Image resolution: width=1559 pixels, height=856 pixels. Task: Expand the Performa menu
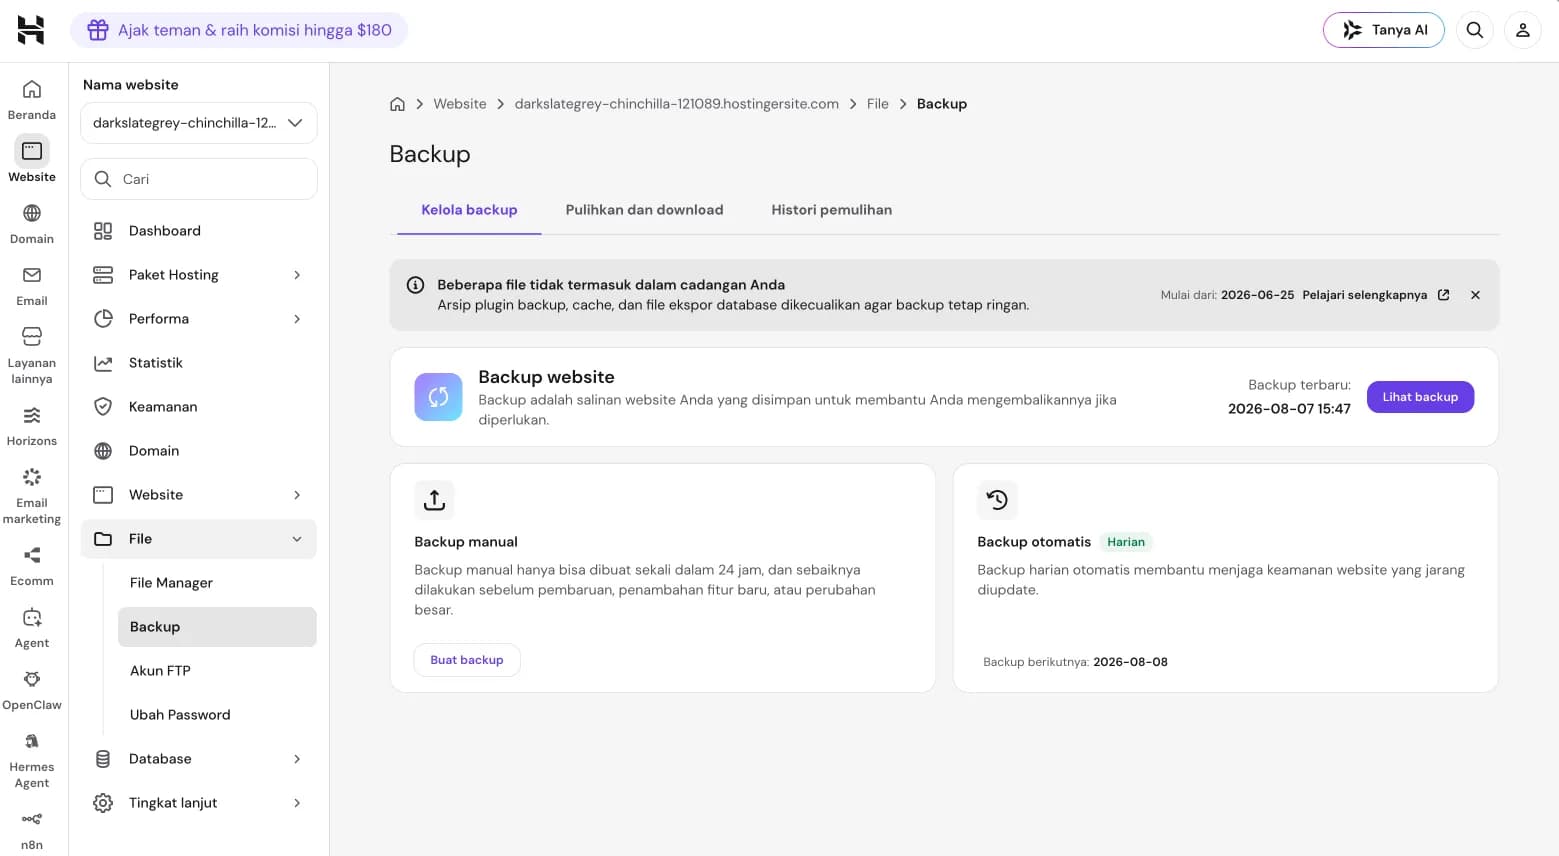pyautogui.click(x=199, y=319)
